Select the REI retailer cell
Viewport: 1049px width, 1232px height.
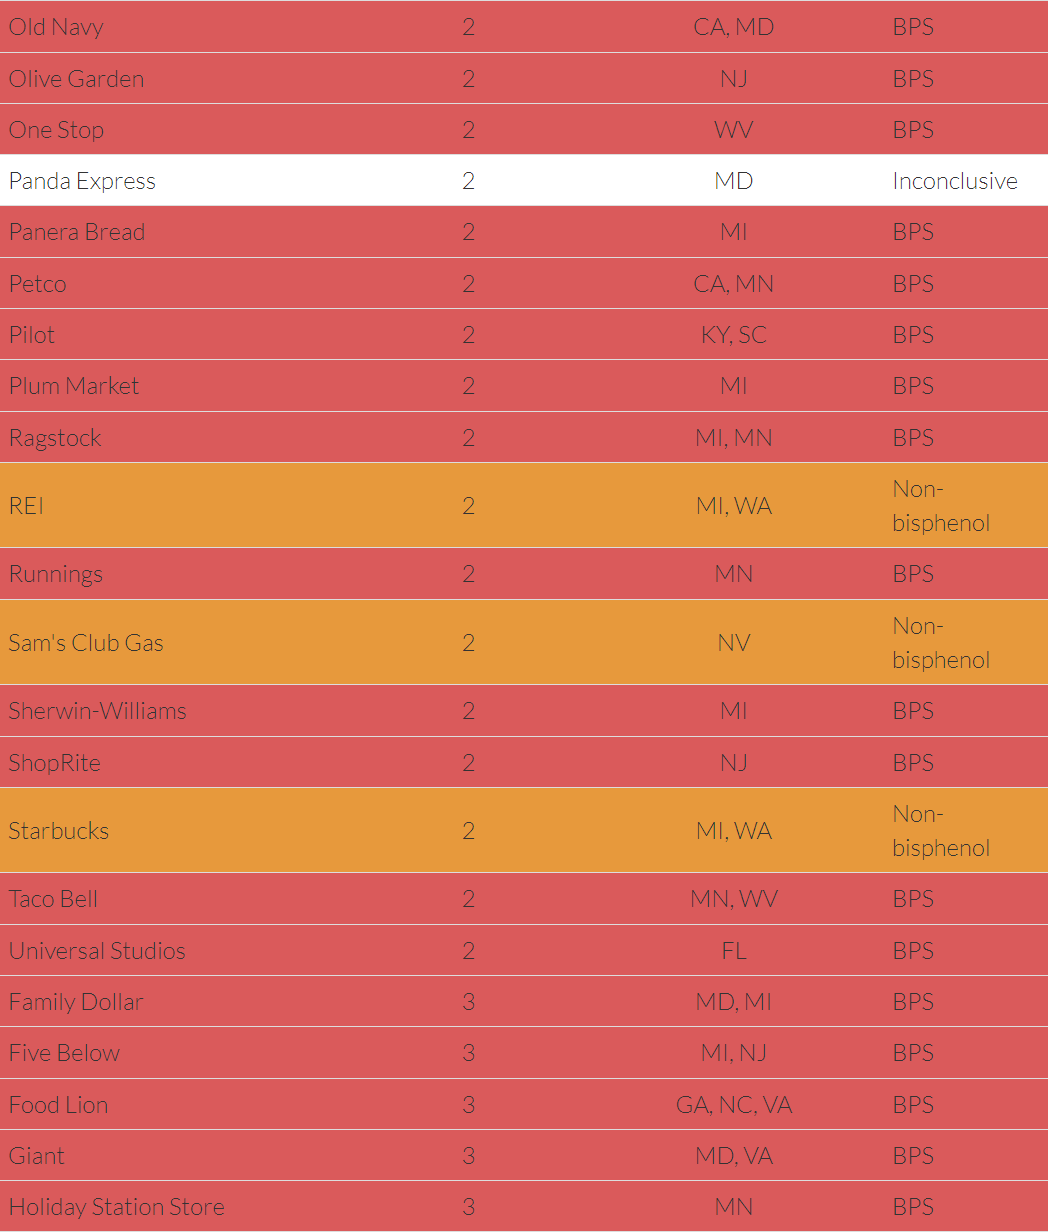tap(27, 506)
